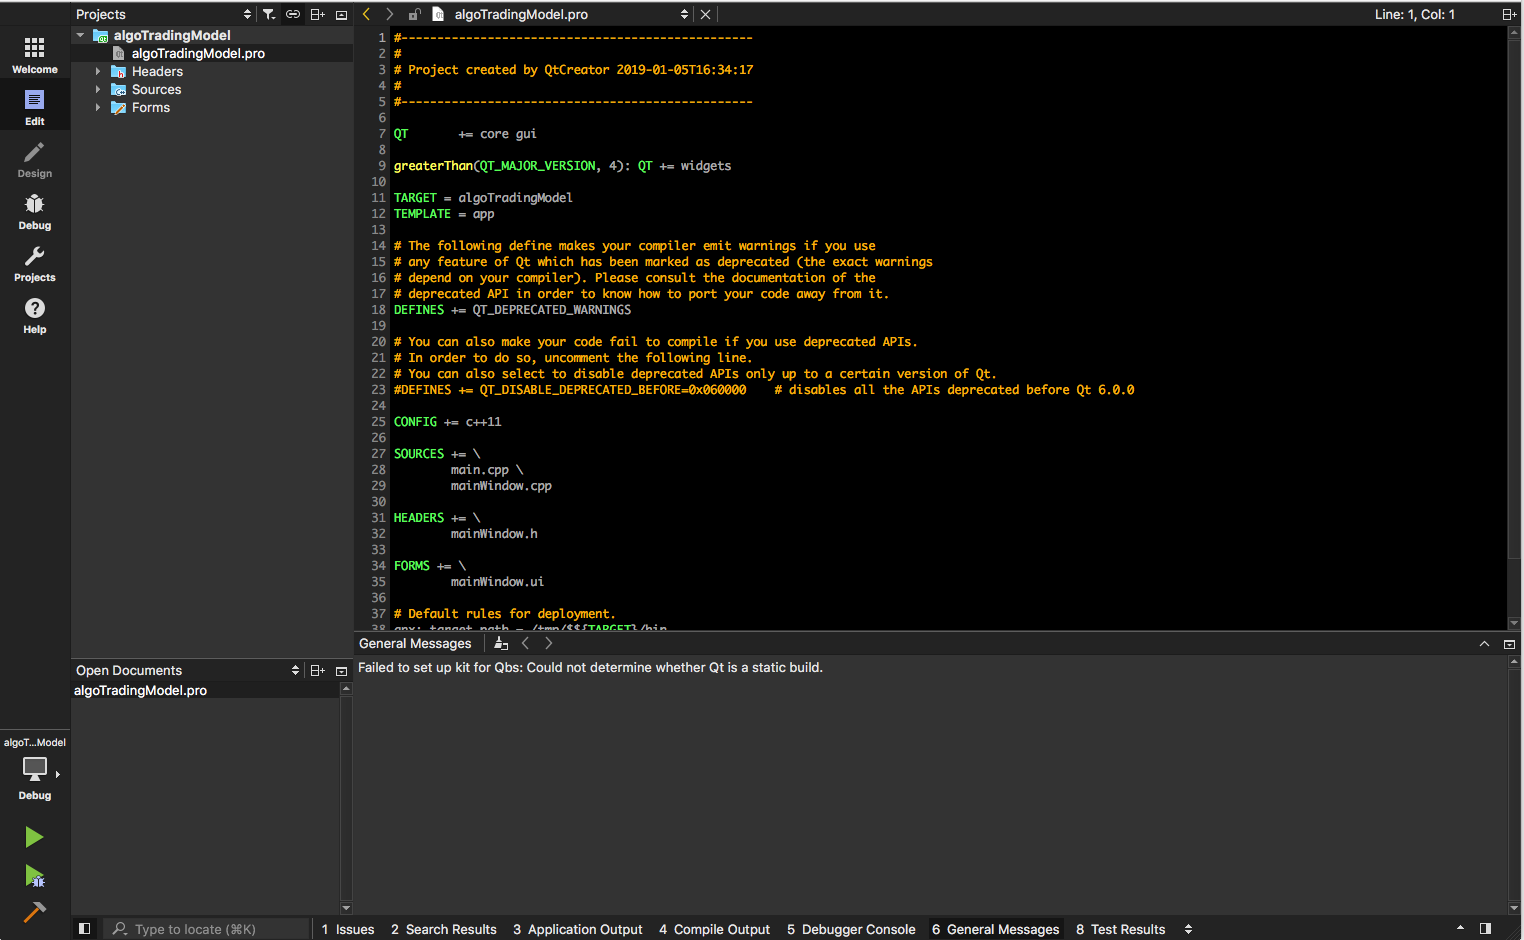The width and height of the screenshot is (1524, 940).
Task: Toggle the right sidebar visibility
Action: point(1485,928)
